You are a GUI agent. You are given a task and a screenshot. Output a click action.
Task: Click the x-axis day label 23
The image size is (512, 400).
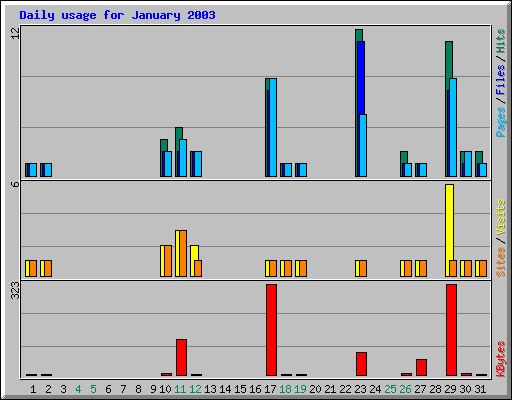coord(360,389)
